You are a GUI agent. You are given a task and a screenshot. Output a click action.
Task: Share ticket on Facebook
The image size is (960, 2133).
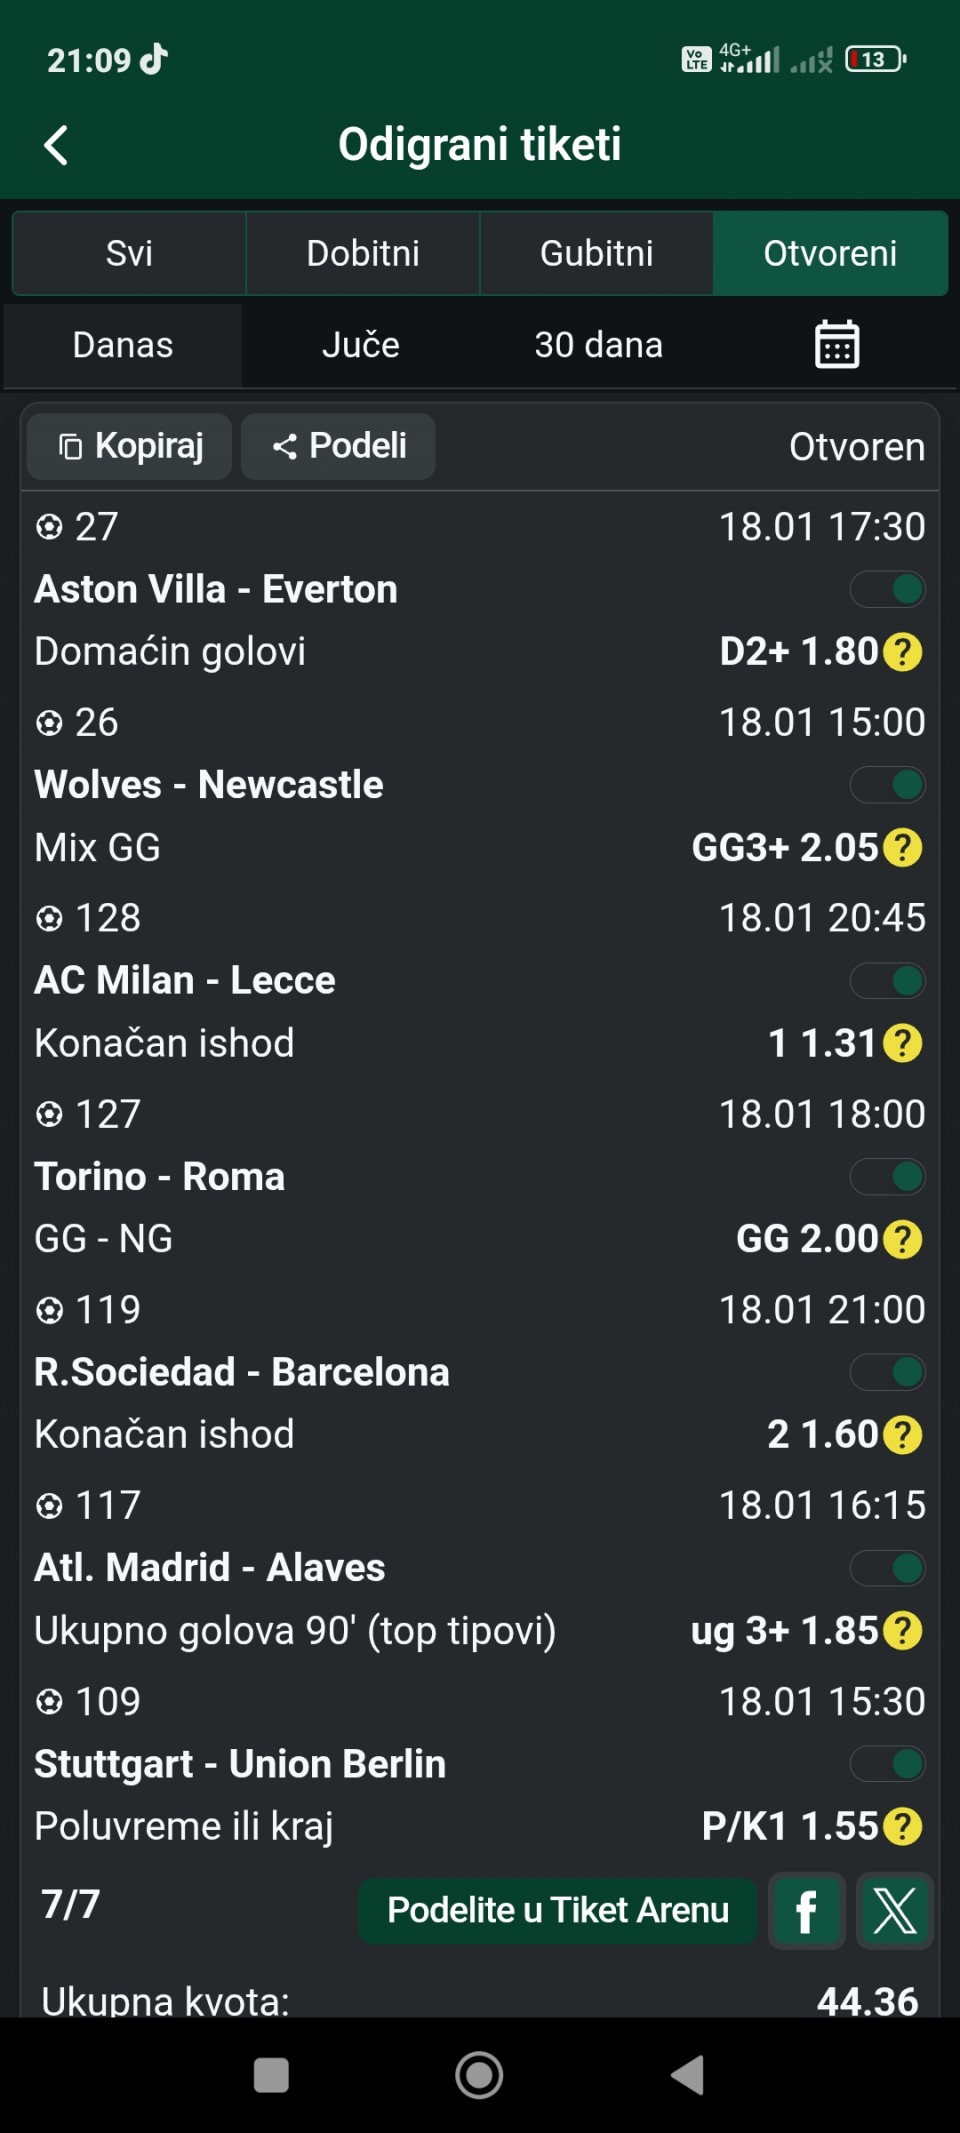click(806, 1911)
